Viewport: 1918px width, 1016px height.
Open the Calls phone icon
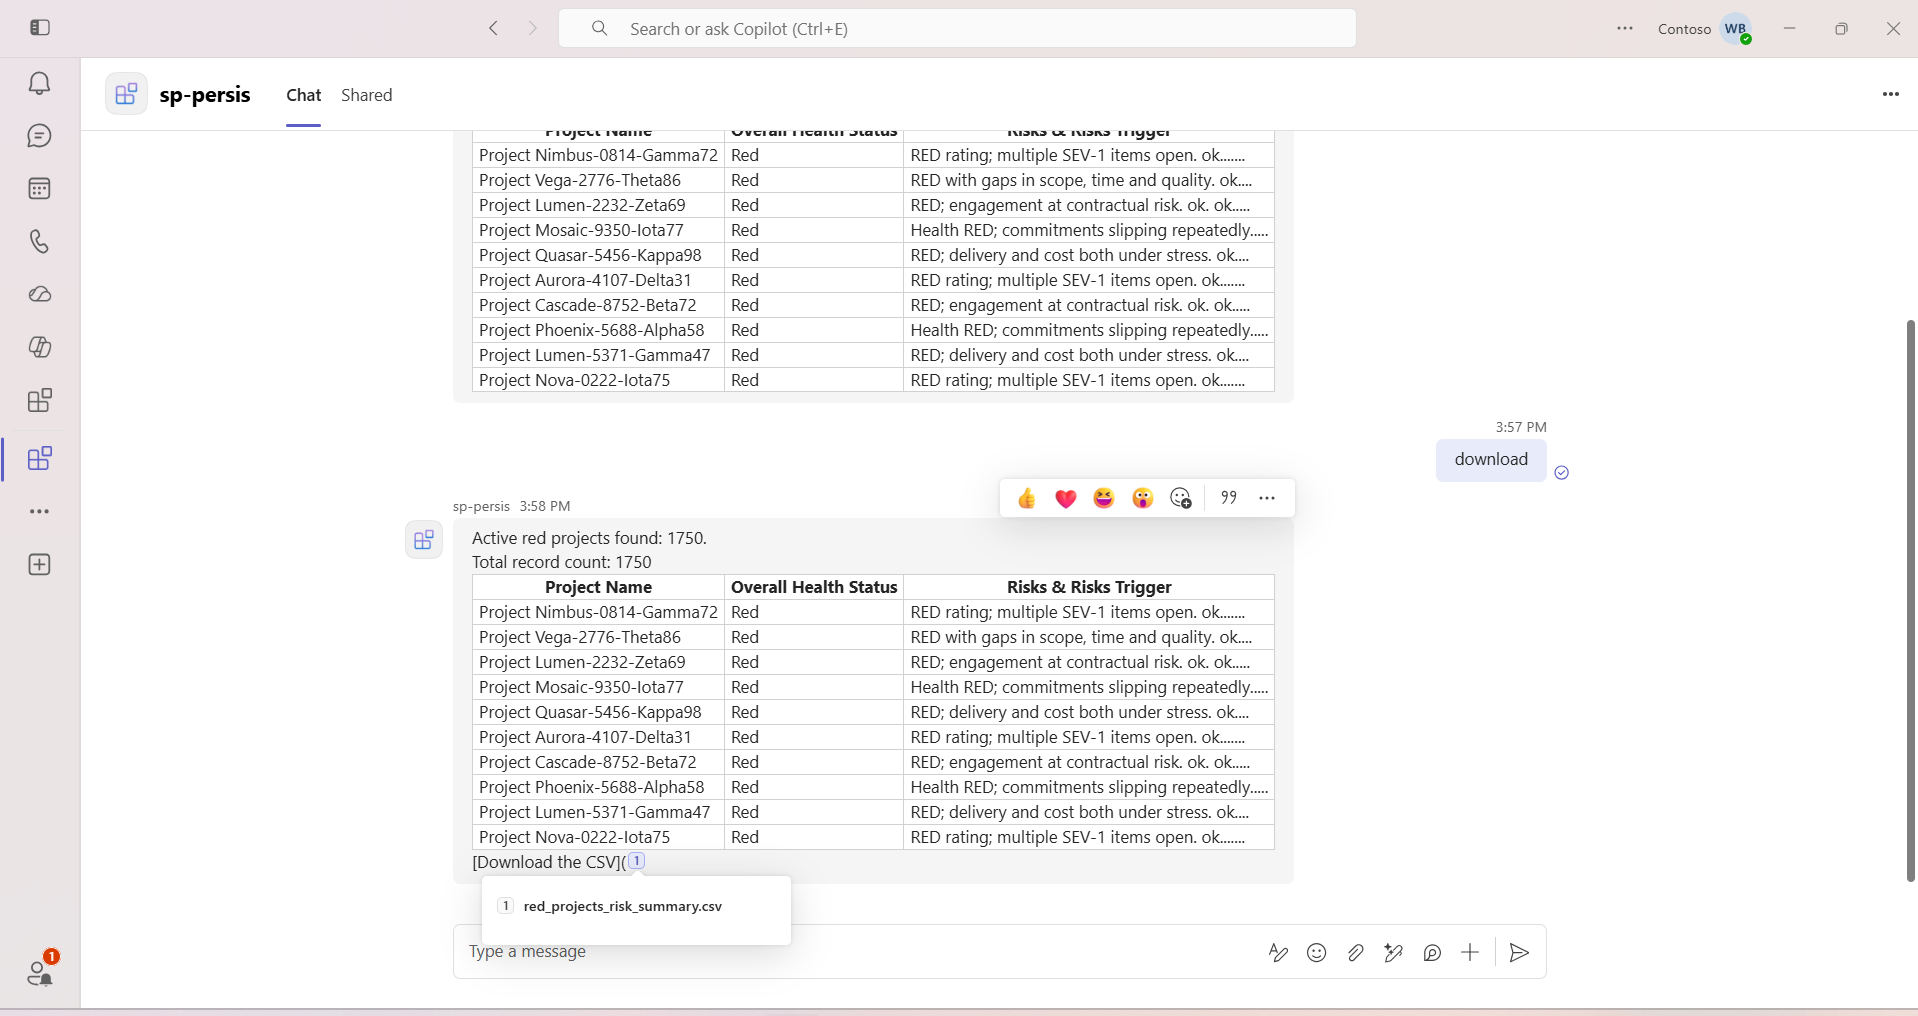pyautogui.click(x=40, y=242)
